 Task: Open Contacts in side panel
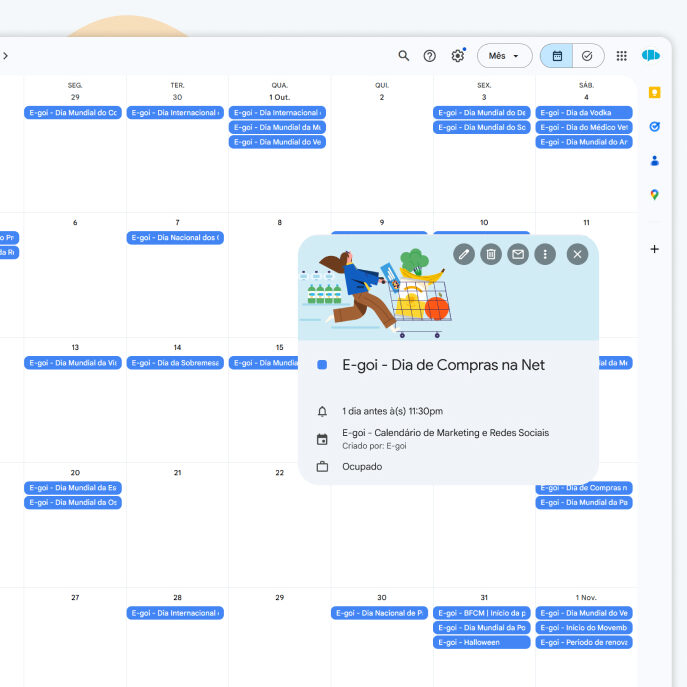tap(654, 160)
